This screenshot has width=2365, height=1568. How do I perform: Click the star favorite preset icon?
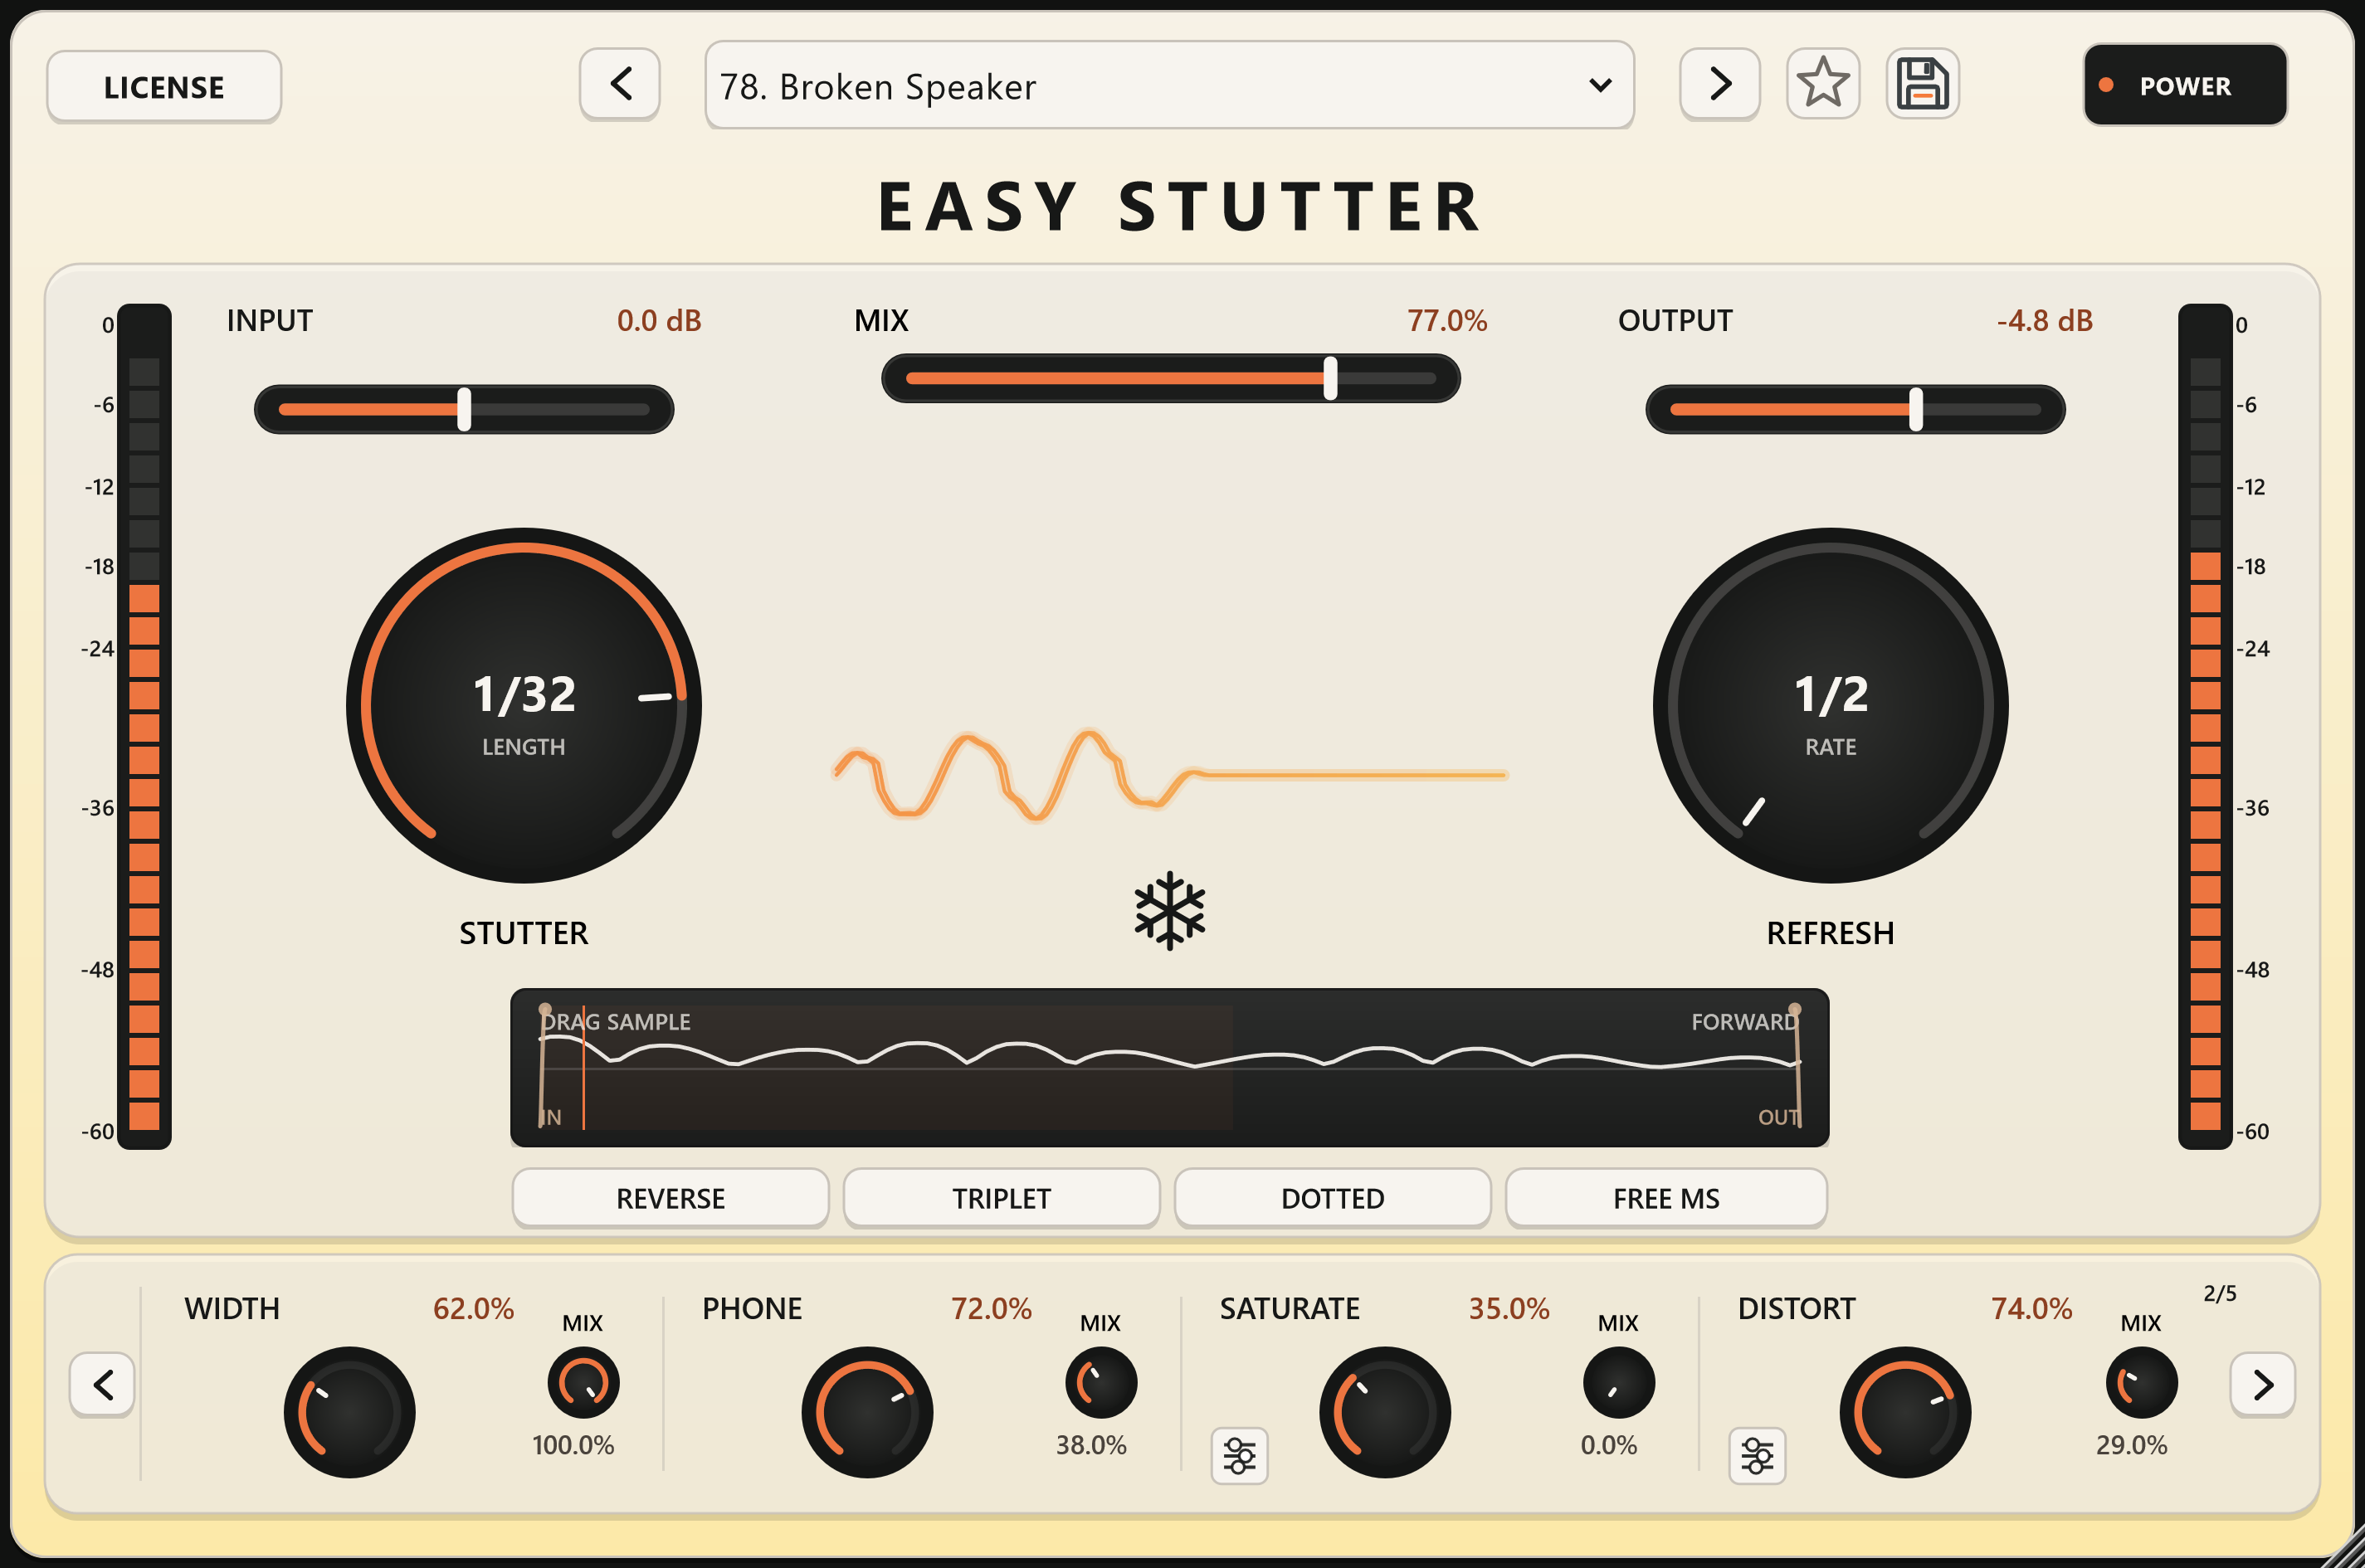click(x=1822, y=84)
